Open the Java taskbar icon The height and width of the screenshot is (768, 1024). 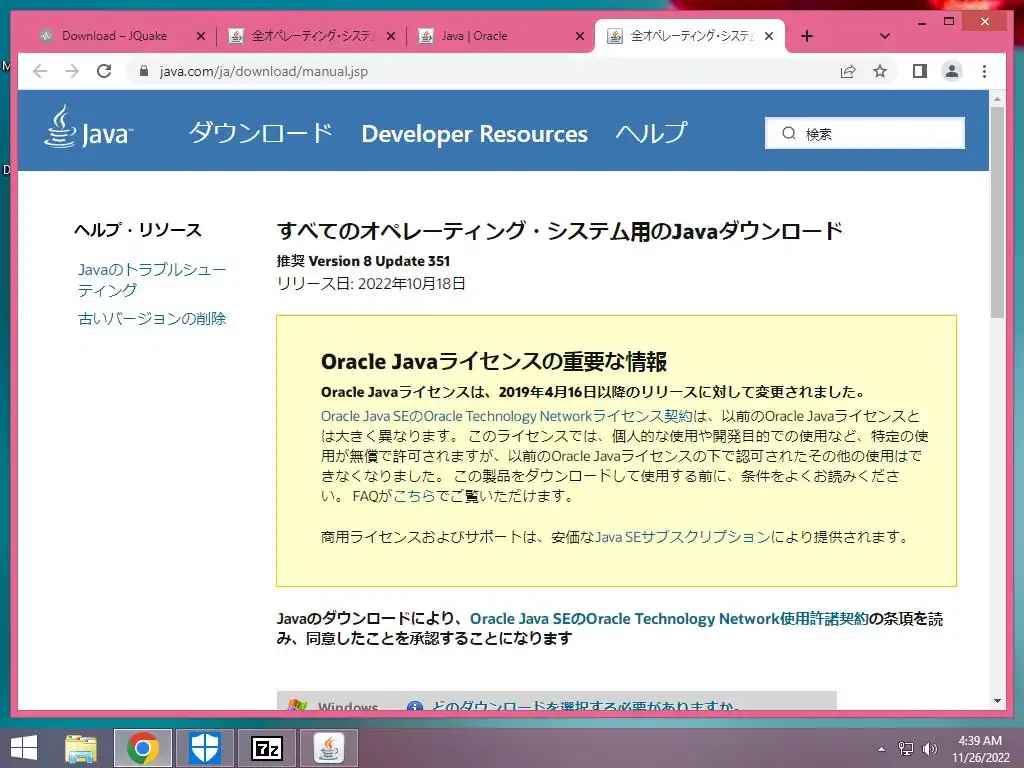(x=328, y=748)
